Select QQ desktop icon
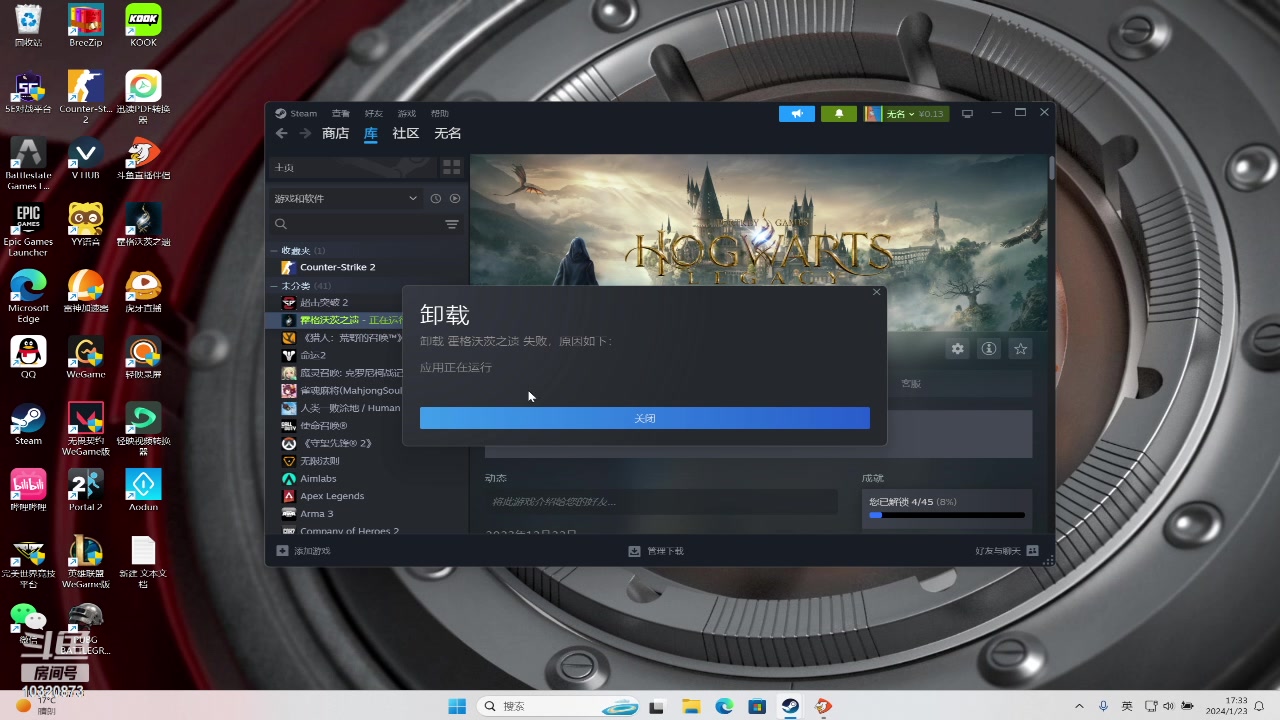 tap(28, 358)
